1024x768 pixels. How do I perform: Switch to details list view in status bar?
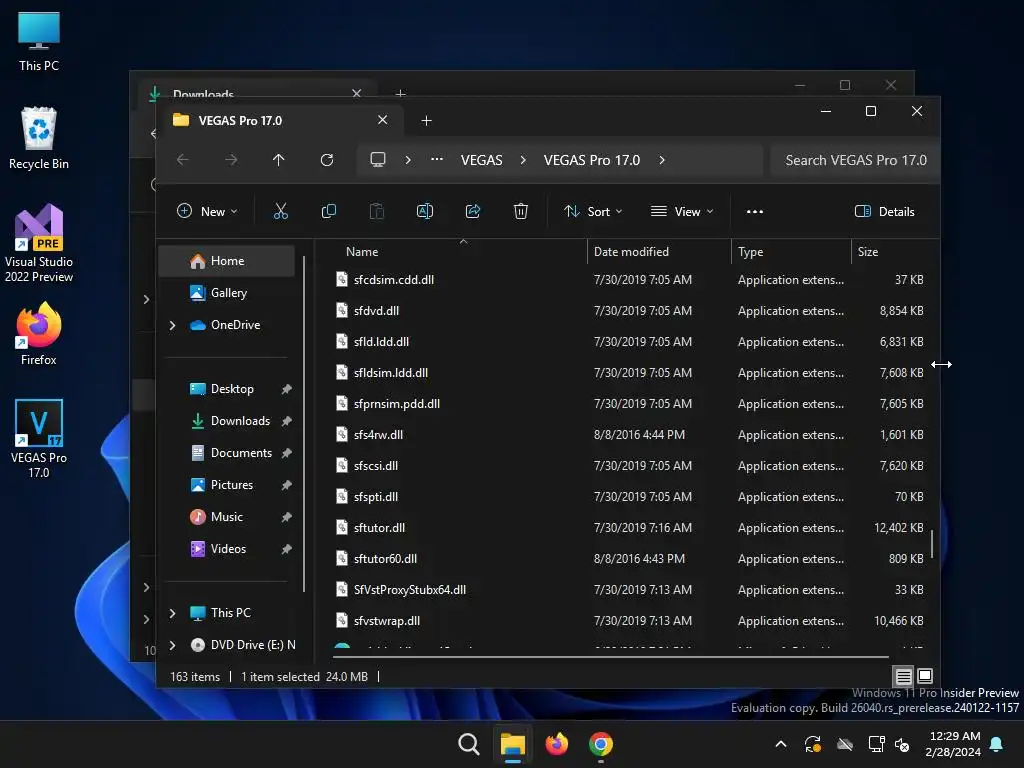[903, 676]
